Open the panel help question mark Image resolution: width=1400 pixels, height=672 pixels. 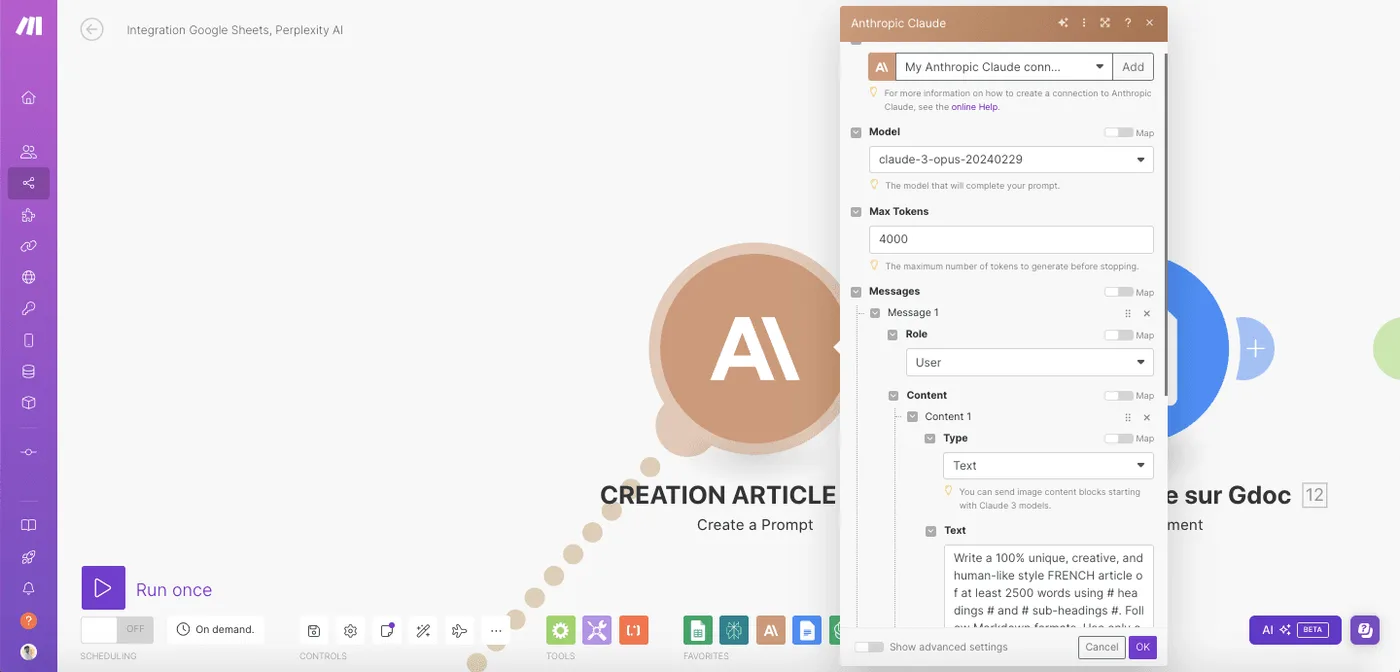[1128, 23]
